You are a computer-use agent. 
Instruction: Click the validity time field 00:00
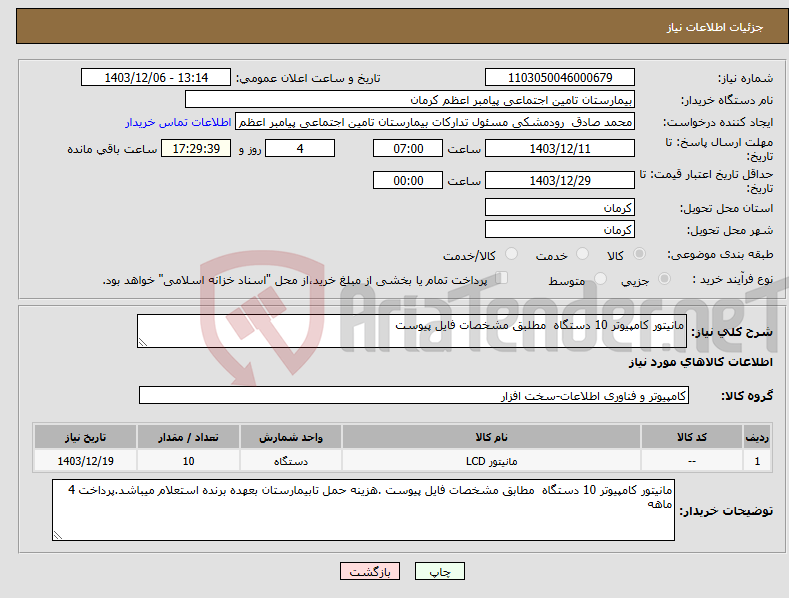[x=408, y=180]
